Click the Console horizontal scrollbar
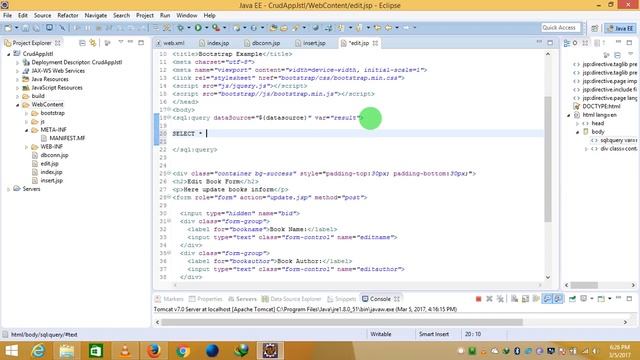 [x=342, y=322]
